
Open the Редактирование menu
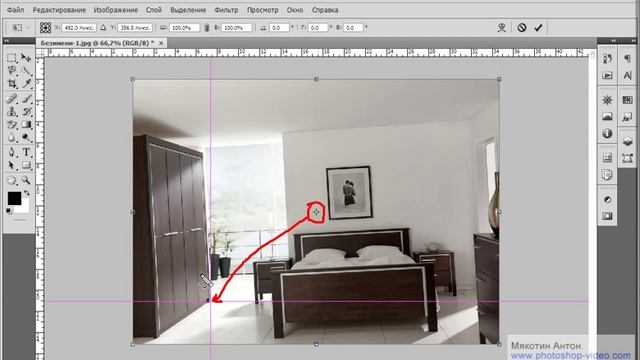tap(59, 10)
